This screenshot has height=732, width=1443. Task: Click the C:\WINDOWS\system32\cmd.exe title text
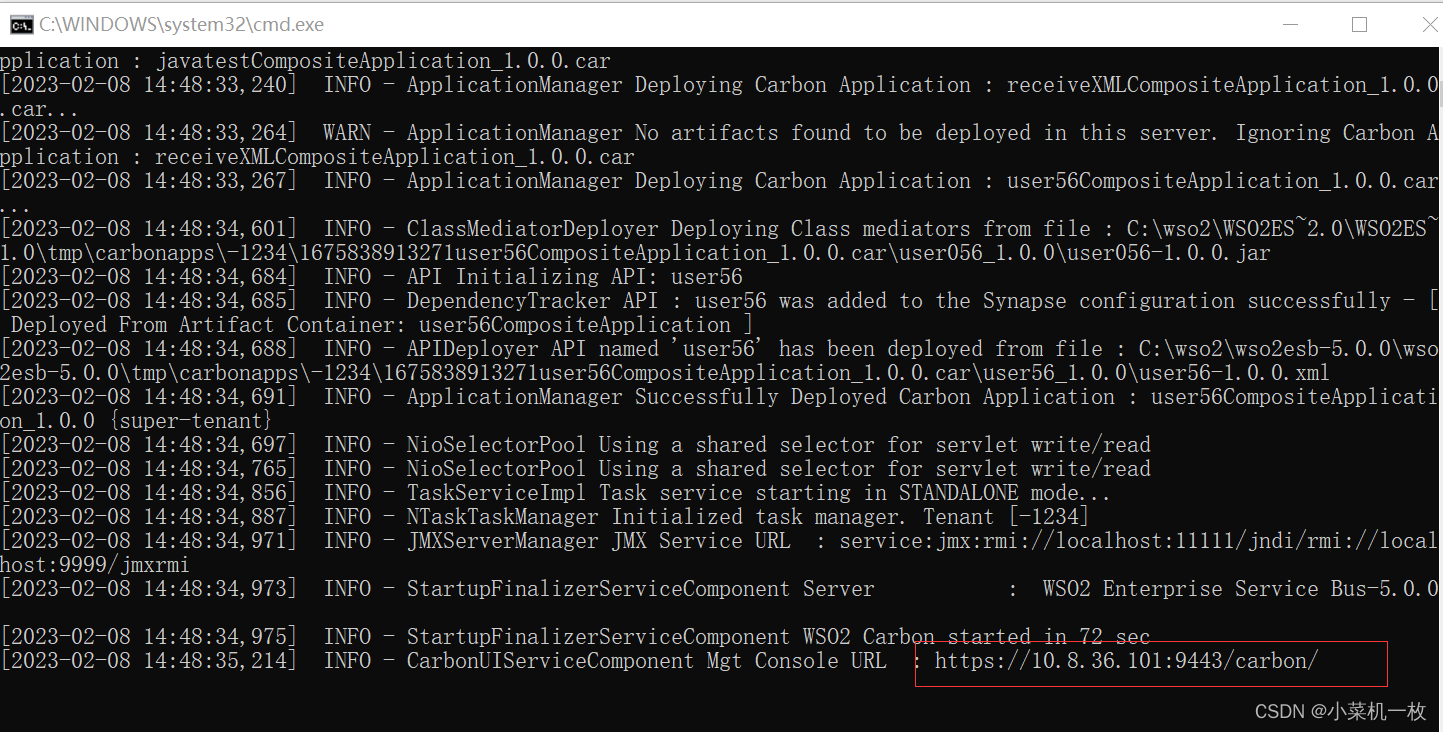click(x=180, y=24)
